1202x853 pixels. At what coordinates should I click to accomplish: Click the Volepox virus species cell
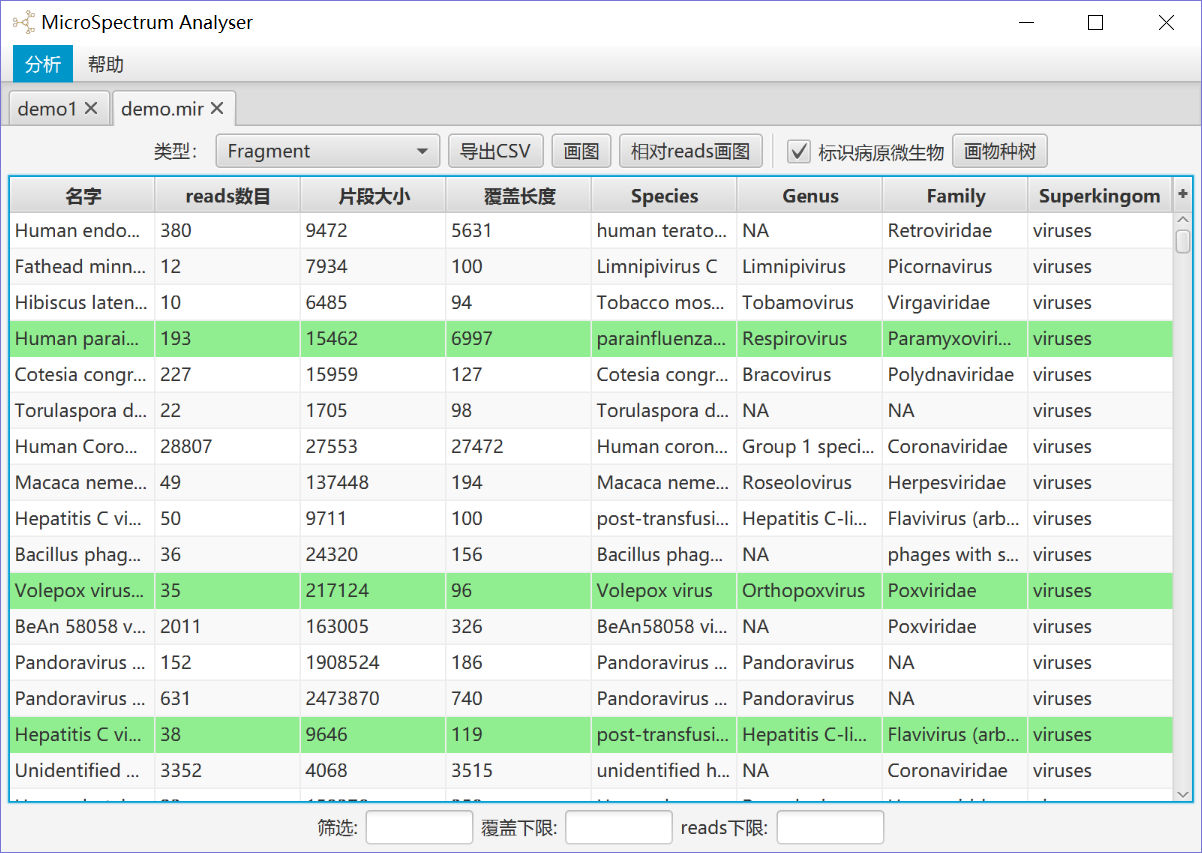(664, 591)
